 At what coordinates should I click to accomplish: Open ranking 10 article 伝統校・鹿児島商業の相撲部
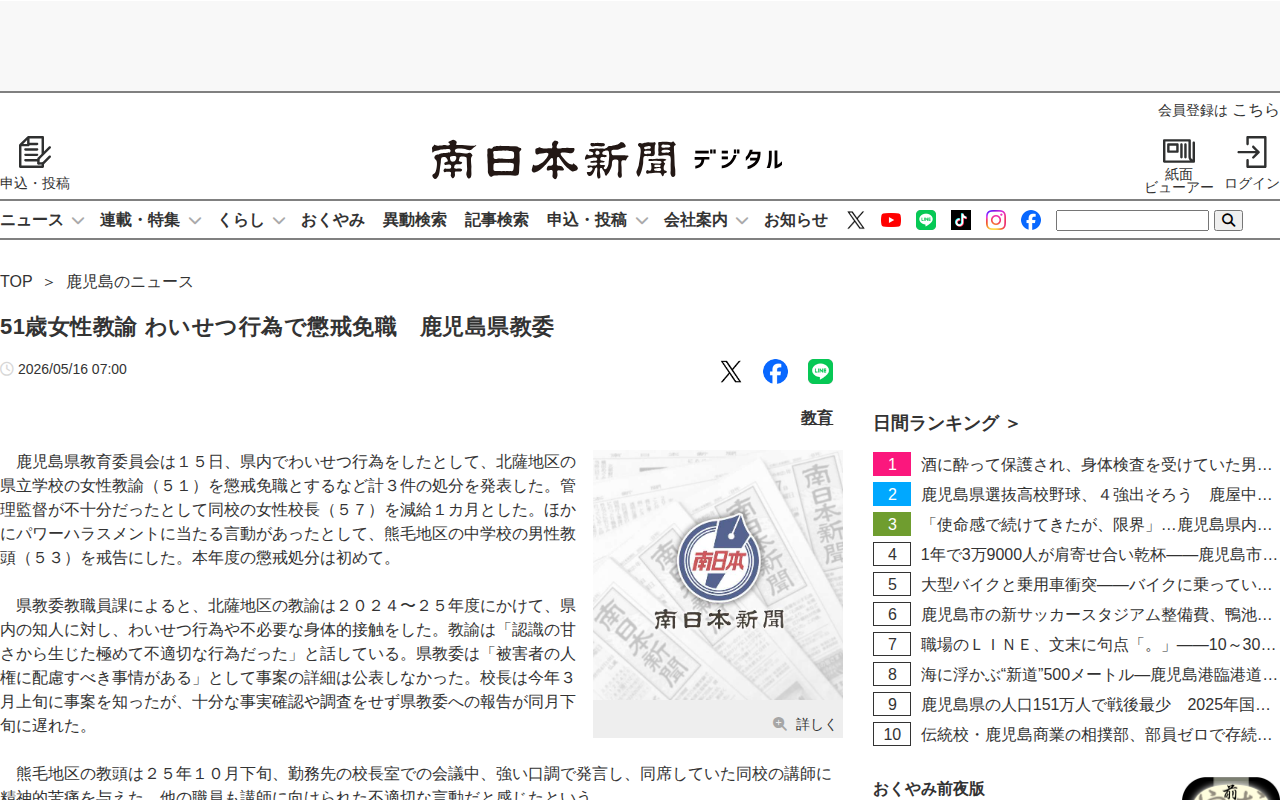tap(1096, 734)
